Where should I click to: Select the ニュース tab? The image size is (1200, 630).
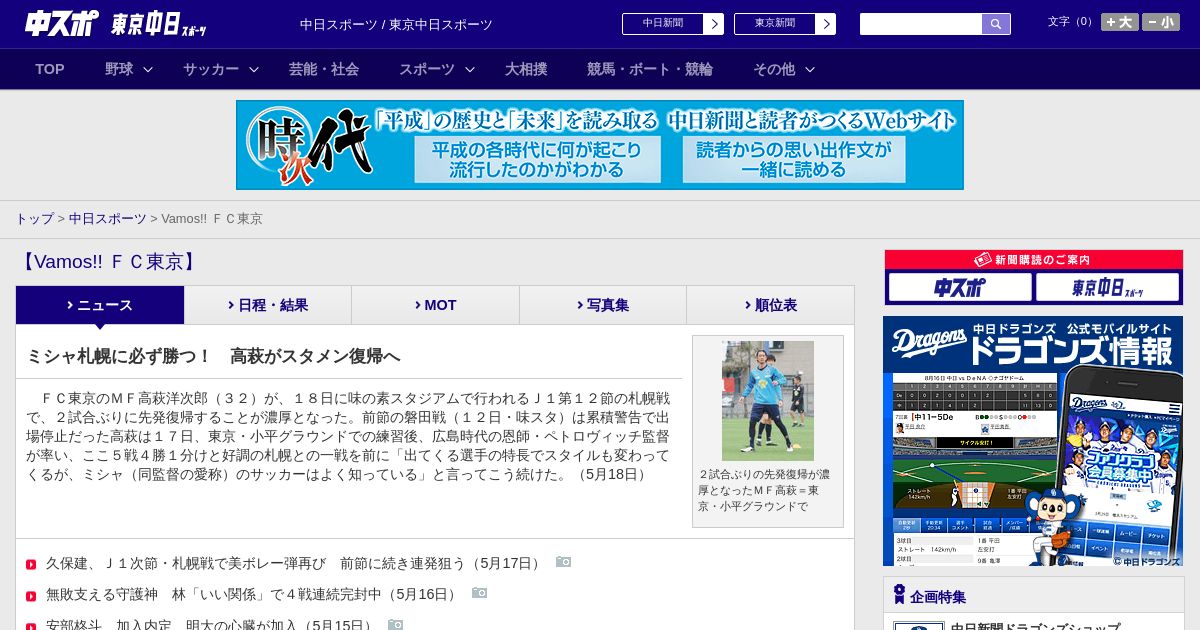click(x=100, y=305)
